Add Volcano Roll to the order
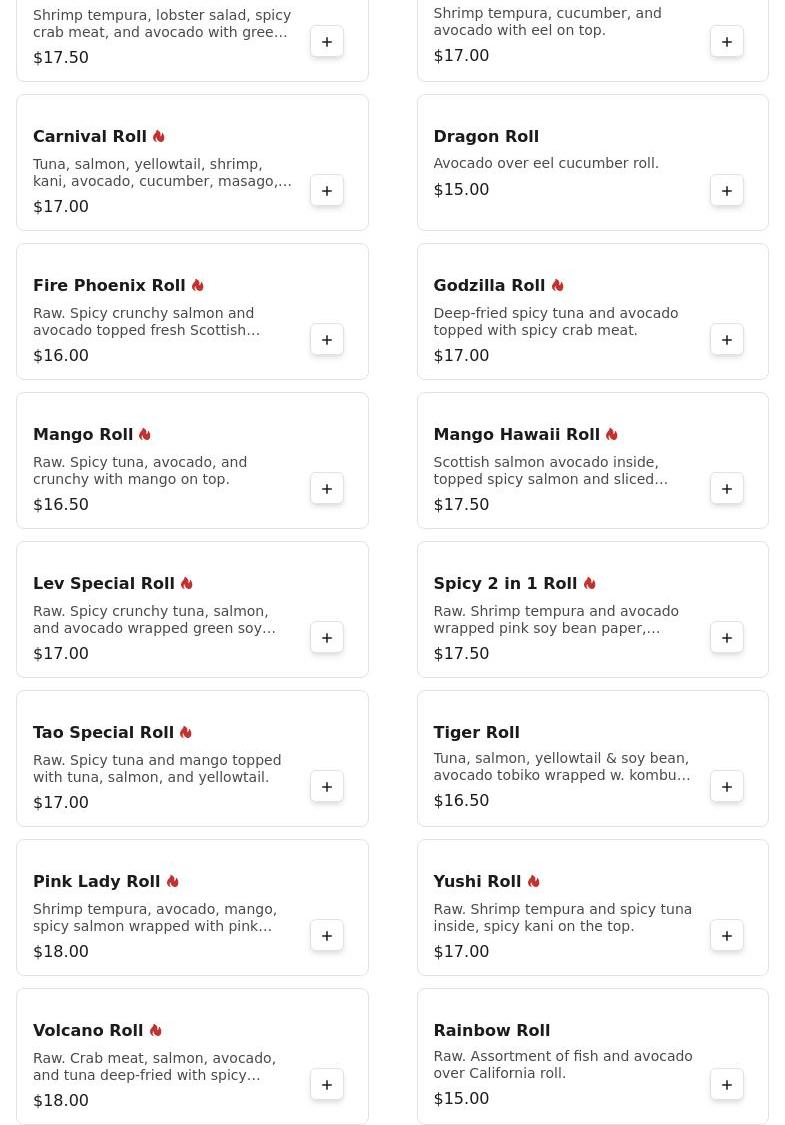Screen dimensions: 785x1125 [327, 1085]
